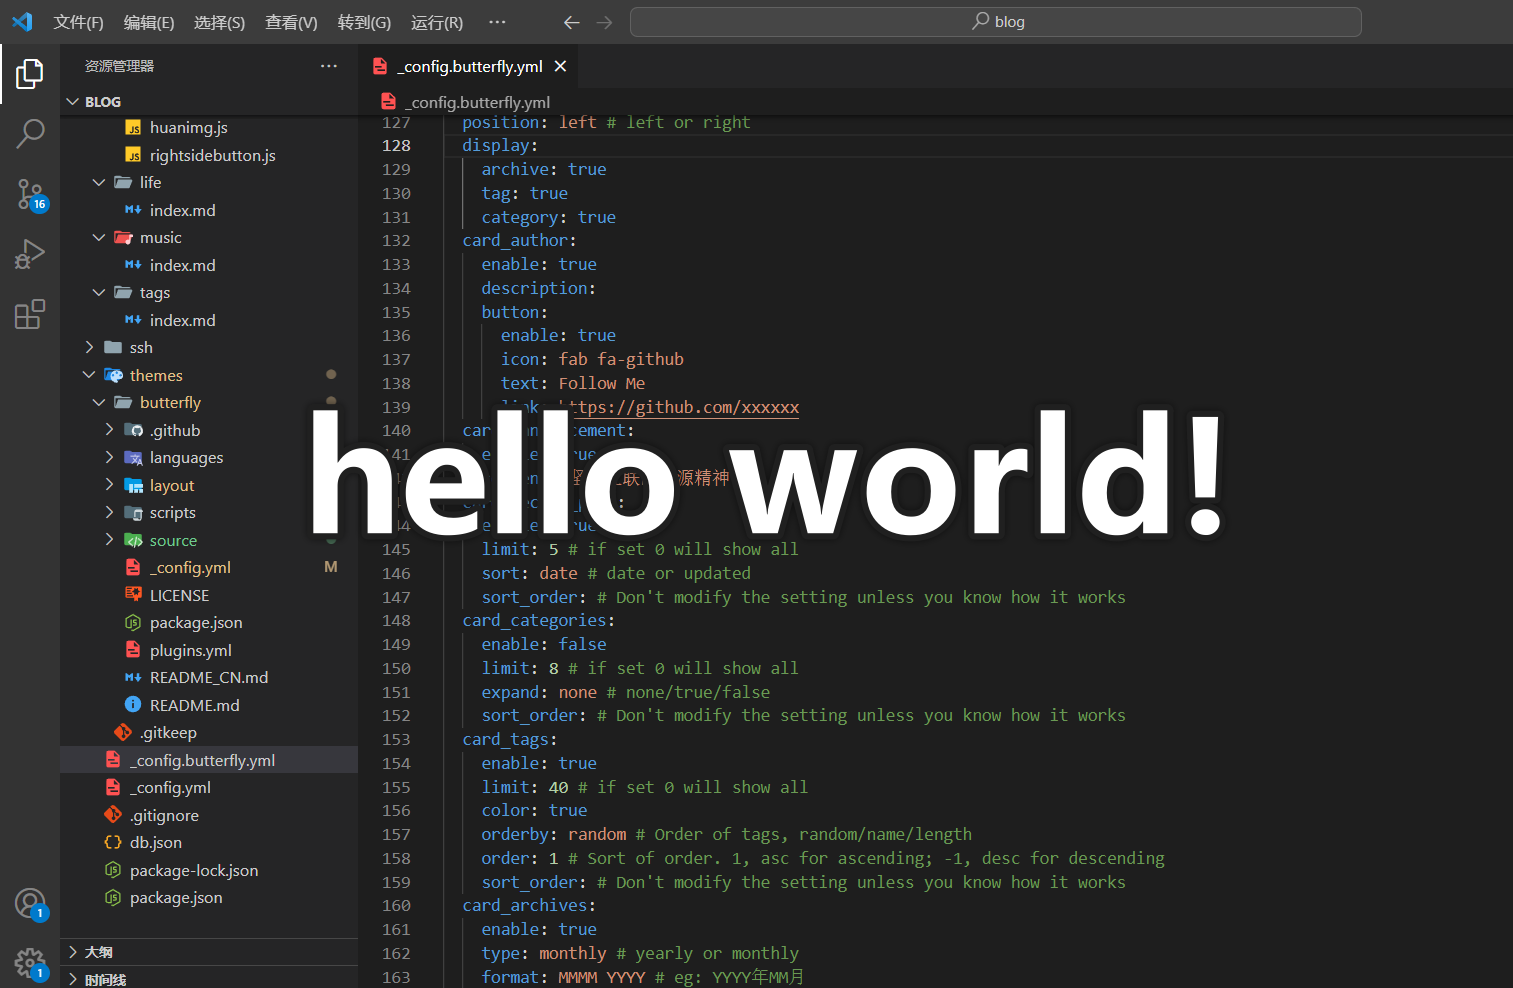Open the Run and Debug view

(30, 254)
